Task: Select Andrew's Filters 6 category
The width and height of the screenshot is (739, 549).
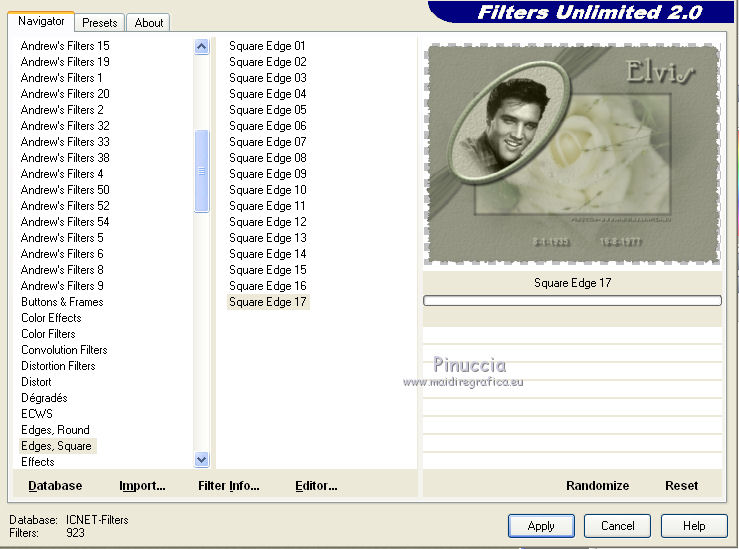Action: coord(62,254)
